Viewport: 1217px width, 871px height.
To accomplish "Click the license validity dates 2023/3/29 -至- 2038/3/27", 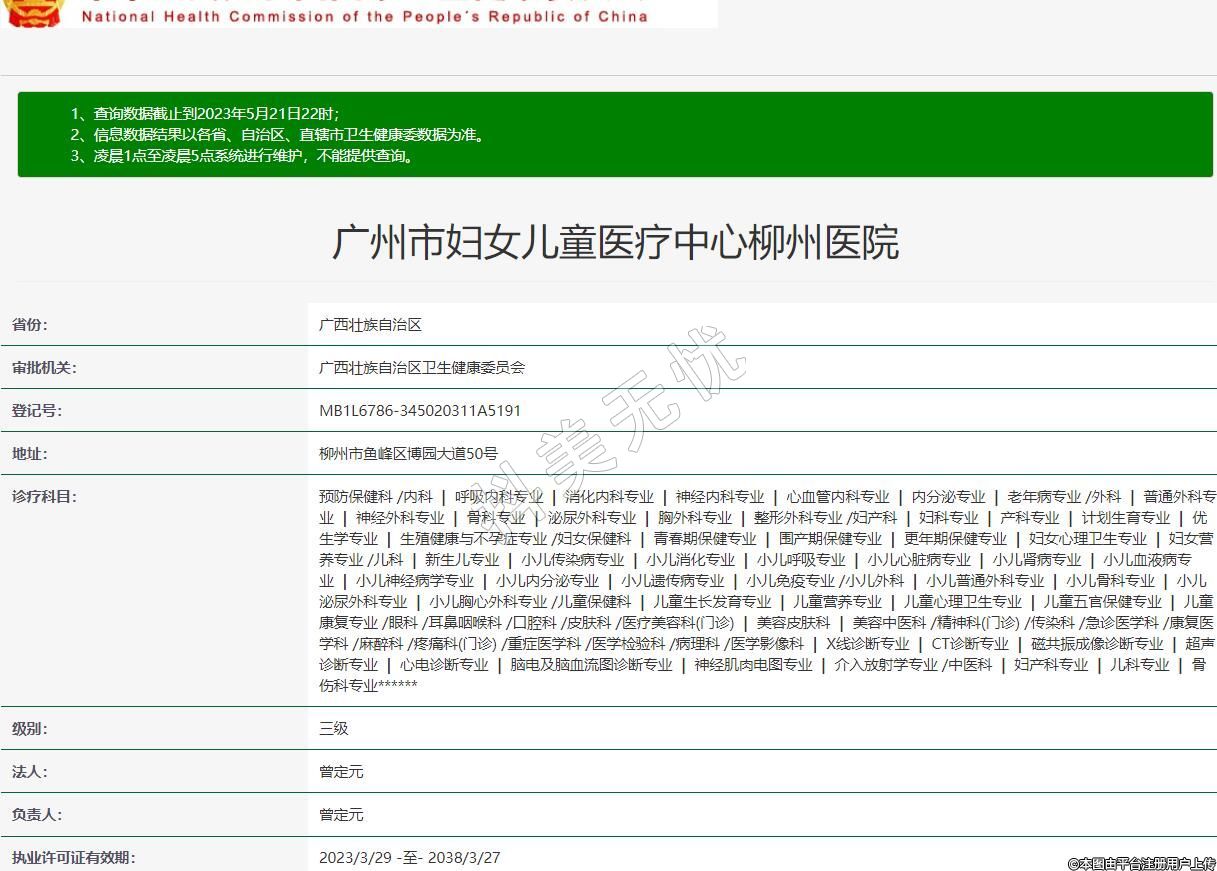I will coord(409,858).
